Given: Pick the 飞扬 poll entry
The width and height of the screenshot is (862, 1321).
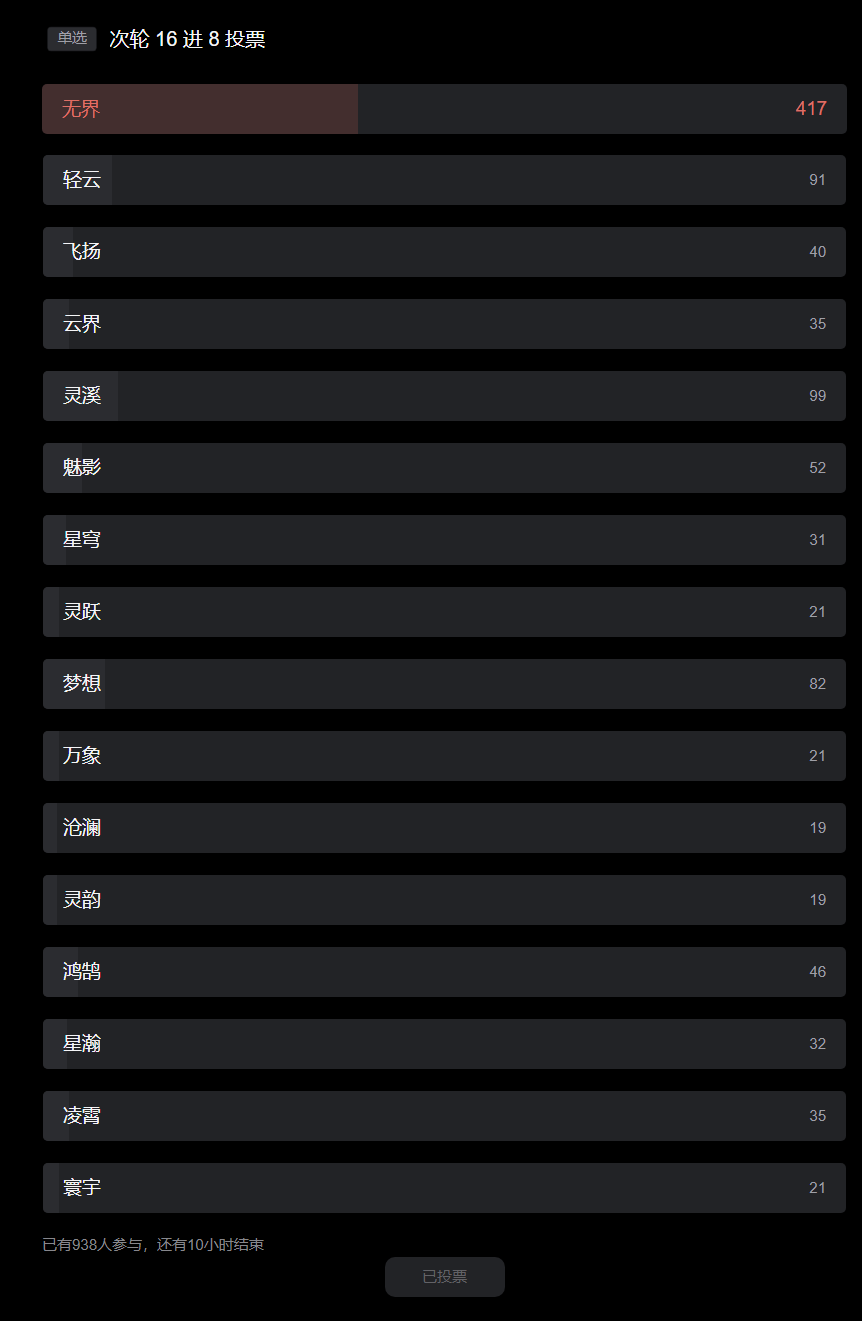Looking at the screenshot, I should 444,252.
